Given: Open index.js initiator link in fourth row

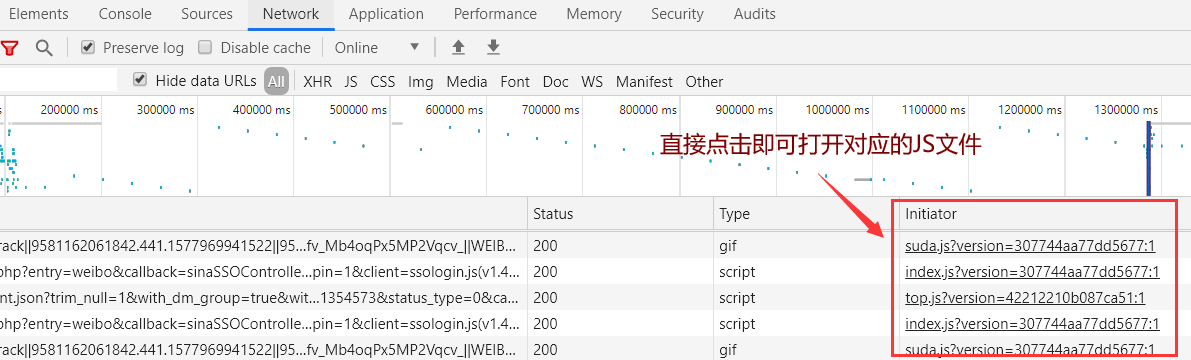Looking at the screenshot, I should [x=1032, y=324].
